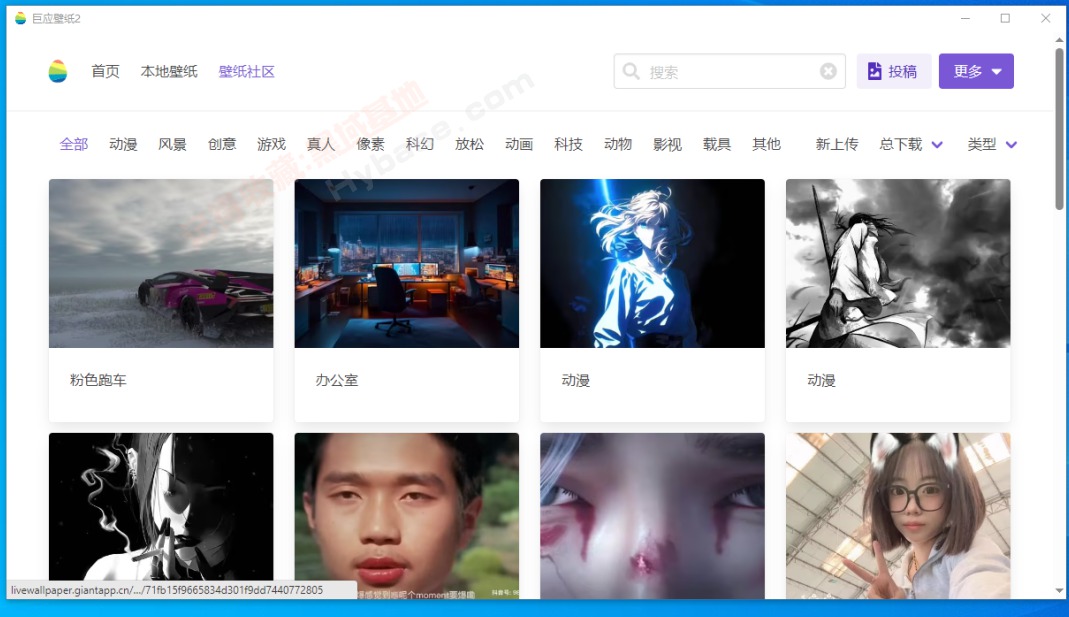Open the cat-ear girl selfie thumbnail

pos(898,516)
